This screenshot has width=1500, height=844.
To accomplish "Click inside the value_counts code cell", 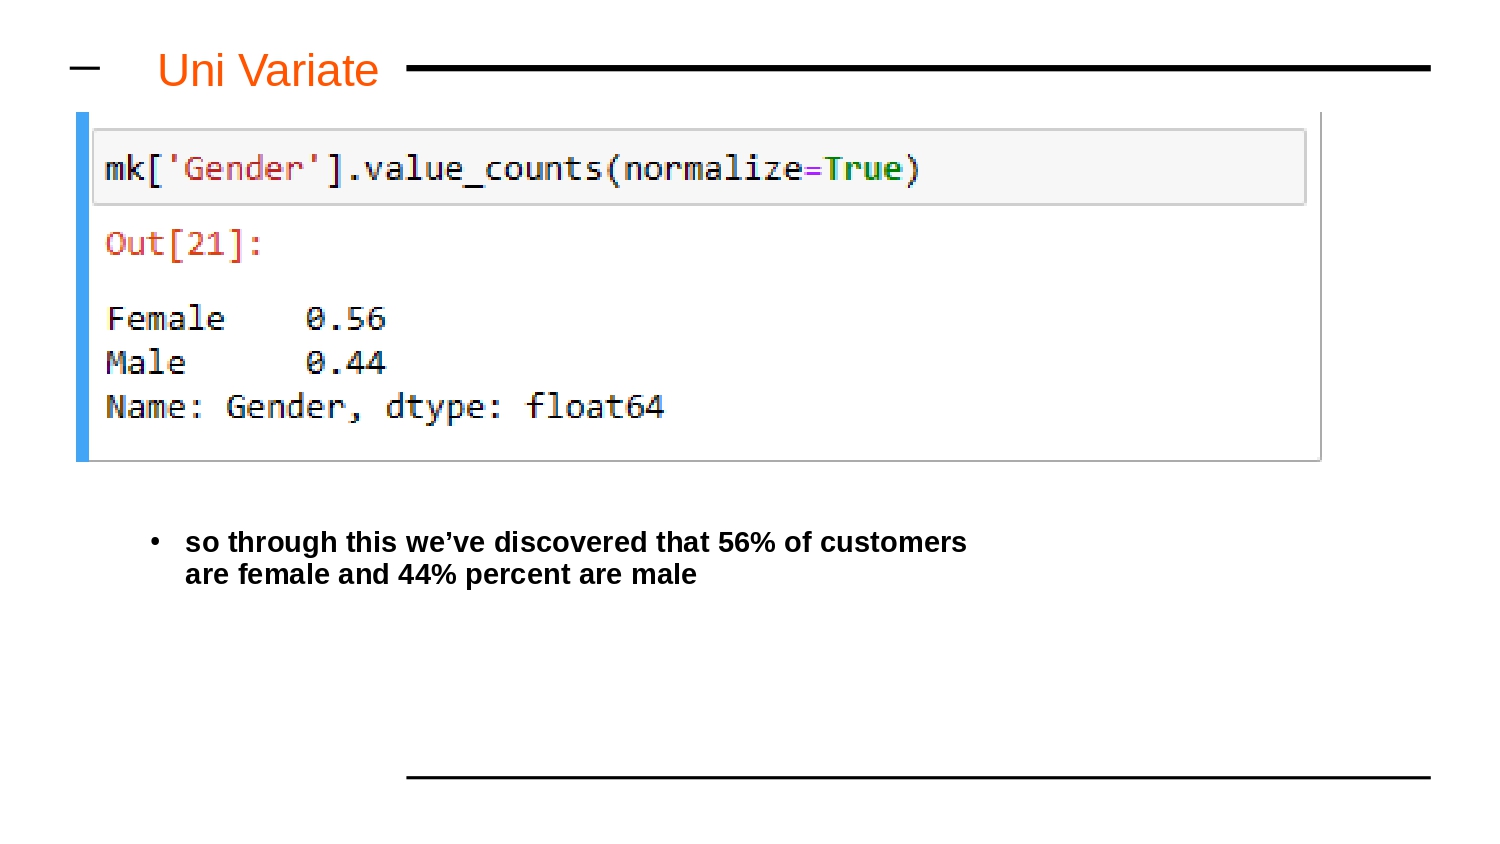I will tap(699, 168).
